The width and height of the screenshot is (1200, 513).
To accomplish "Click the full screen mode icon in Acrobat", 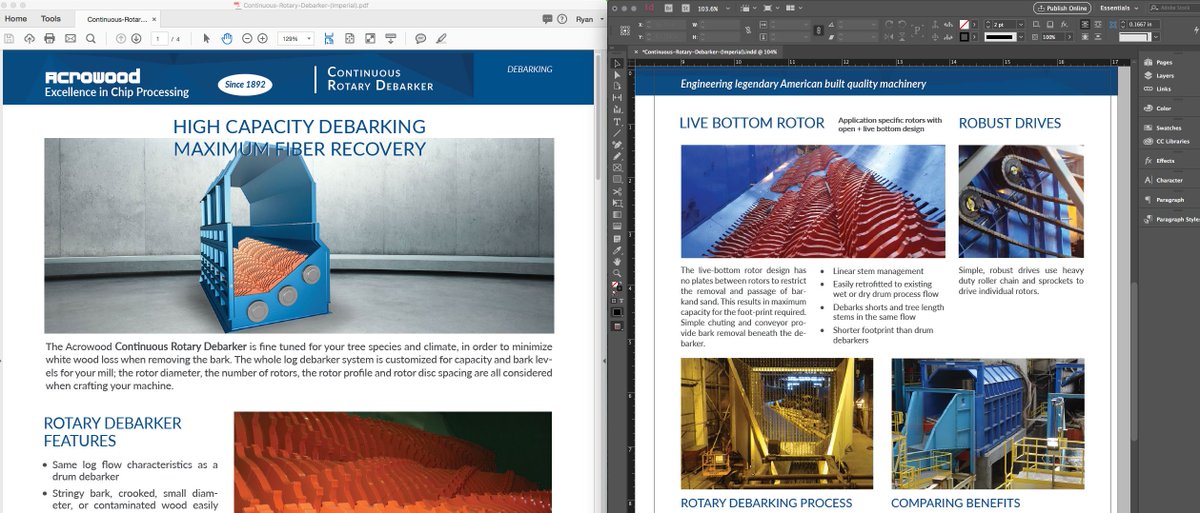I will [x=370, y=38].
